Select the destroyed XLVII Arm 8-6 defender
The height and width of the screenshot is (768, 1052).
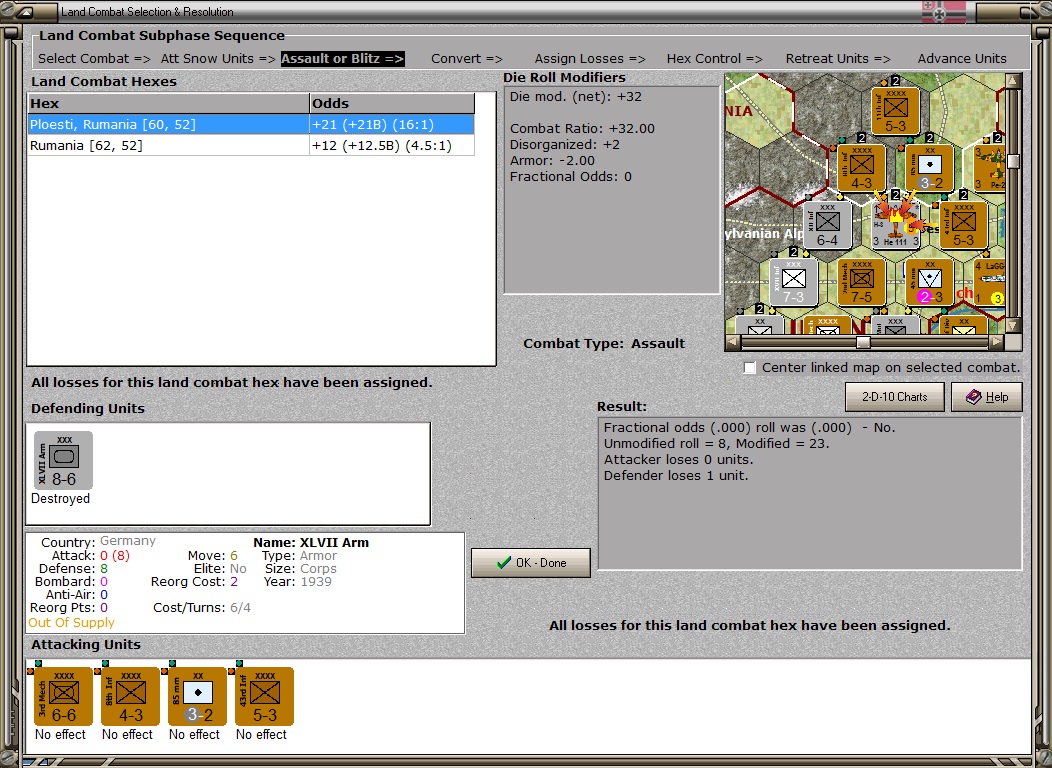pos(63,460)
